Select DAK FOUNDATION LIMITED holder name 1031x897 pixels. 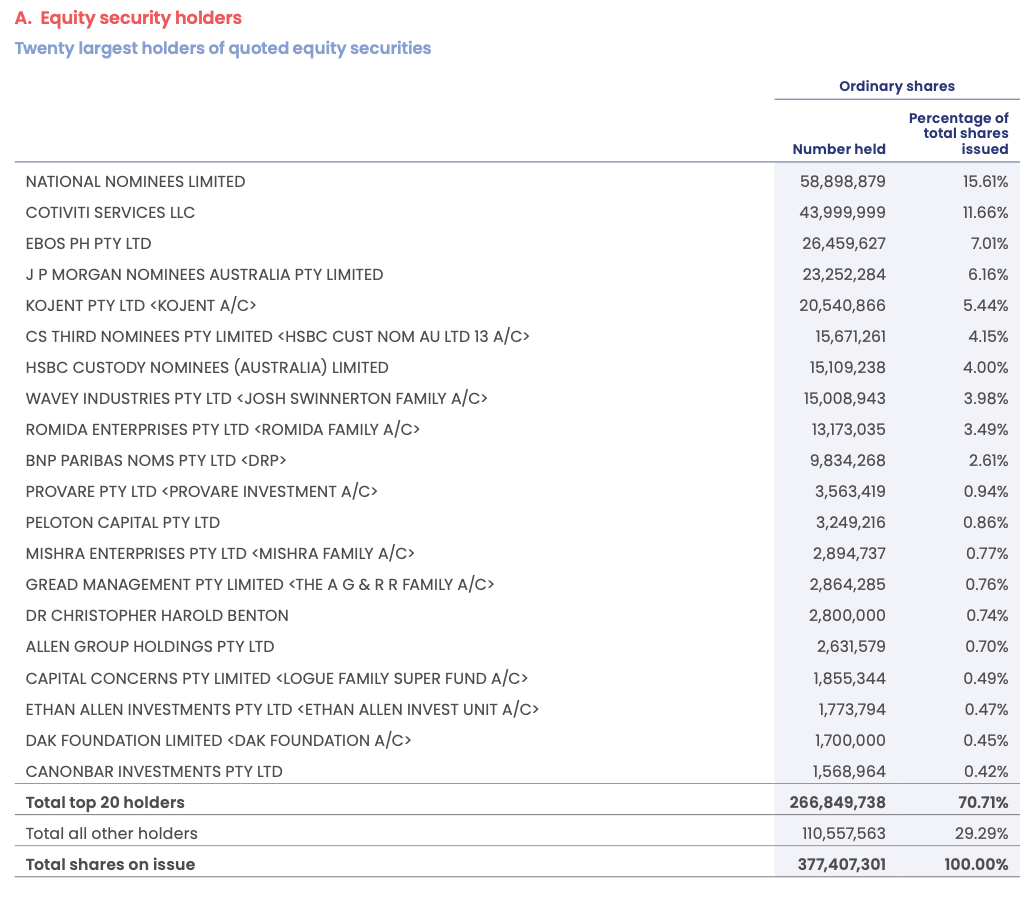pos(218,740)
